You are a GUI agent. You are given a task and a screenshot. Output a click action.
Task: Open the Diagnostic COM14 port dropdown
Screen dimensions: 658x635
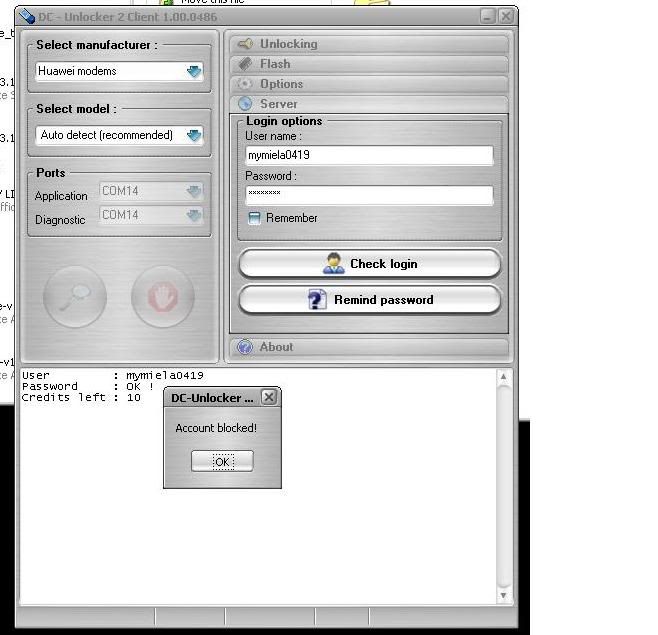click(x=193, y=215)
